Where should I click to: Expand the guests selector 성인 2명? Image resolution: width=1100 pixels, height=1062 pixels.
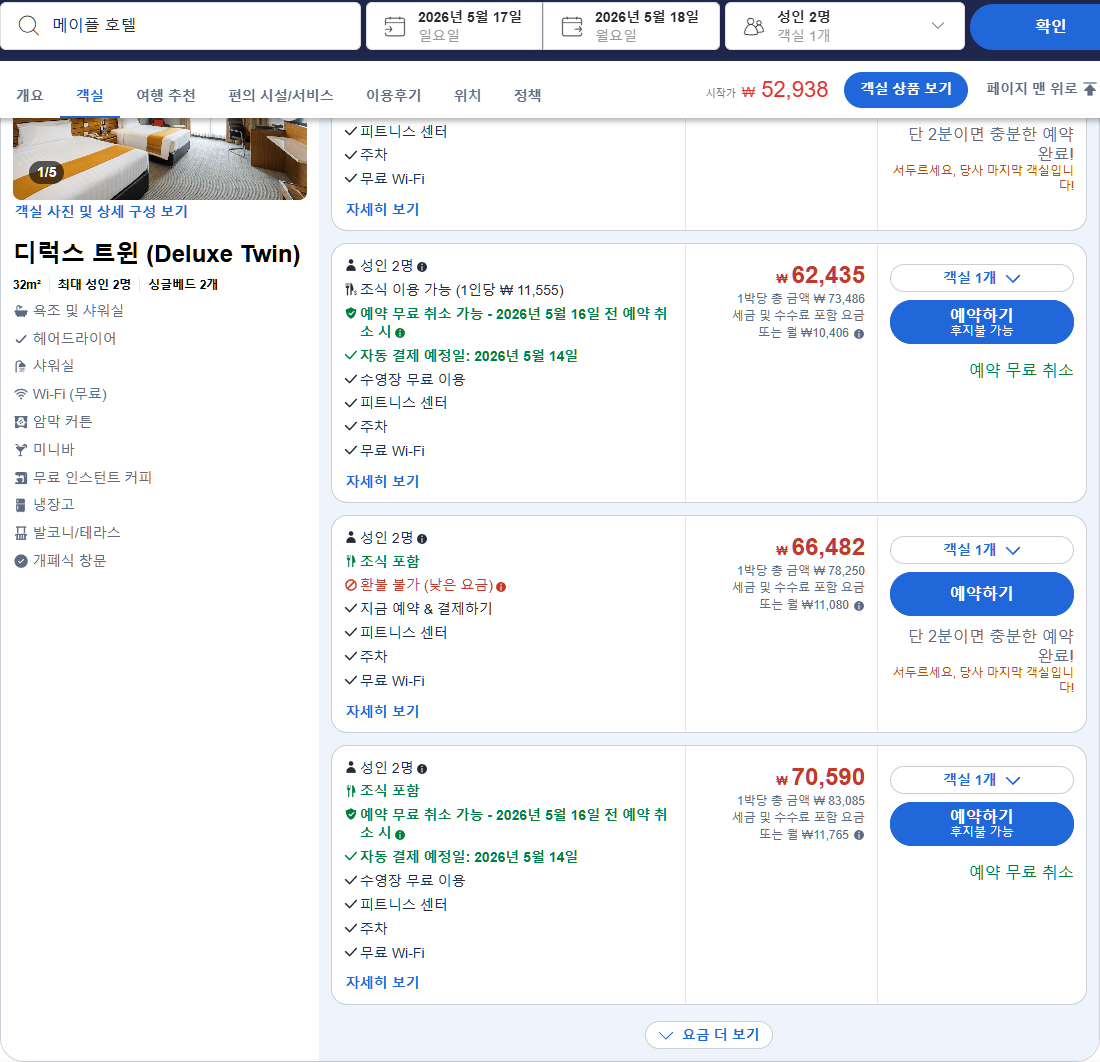[x=845, y=26]
